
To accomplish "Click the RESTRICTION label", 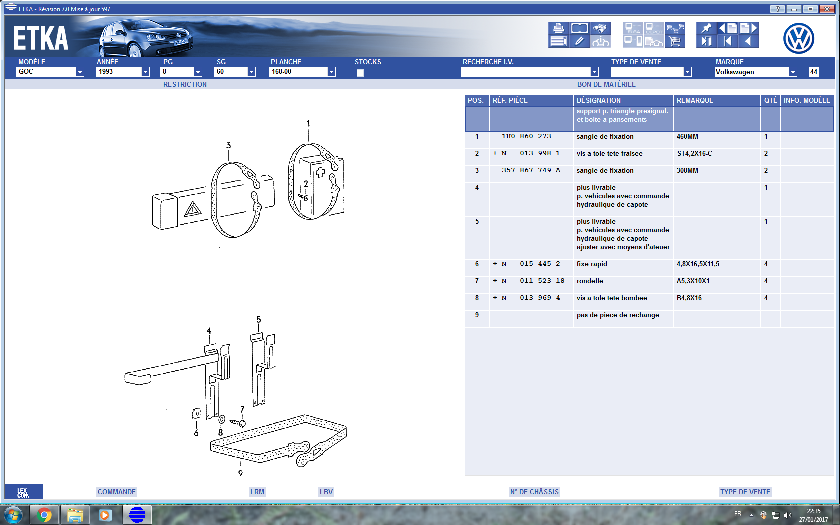I will point(185,85).
